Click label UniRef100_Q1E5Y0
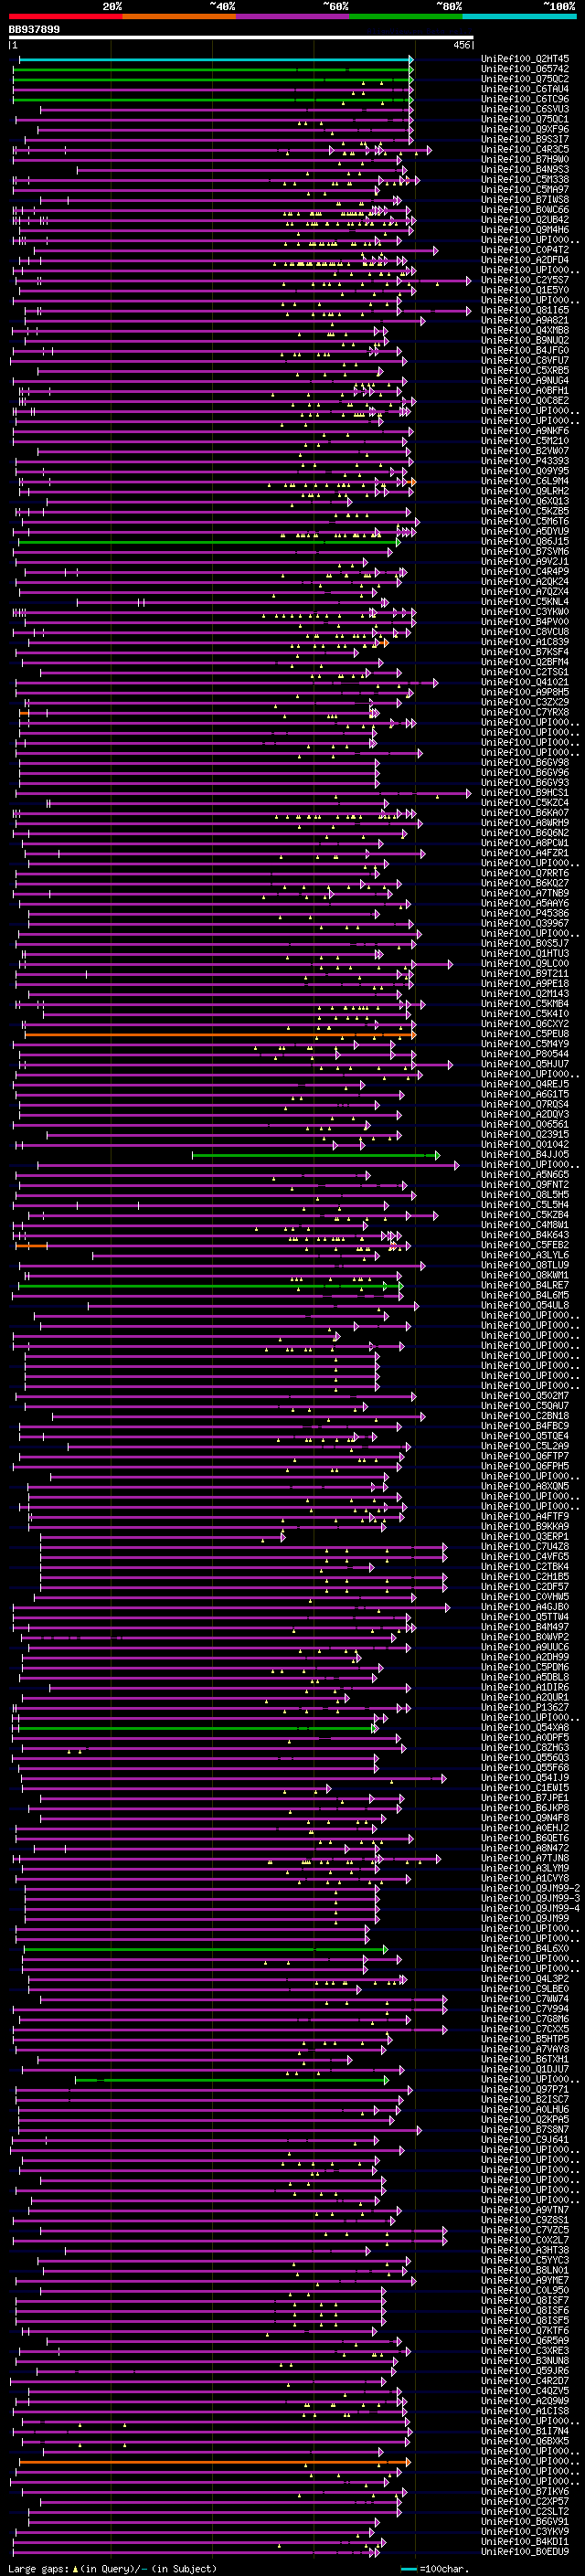The width and height of the screenshot is (585, 2576). (525, 290)
